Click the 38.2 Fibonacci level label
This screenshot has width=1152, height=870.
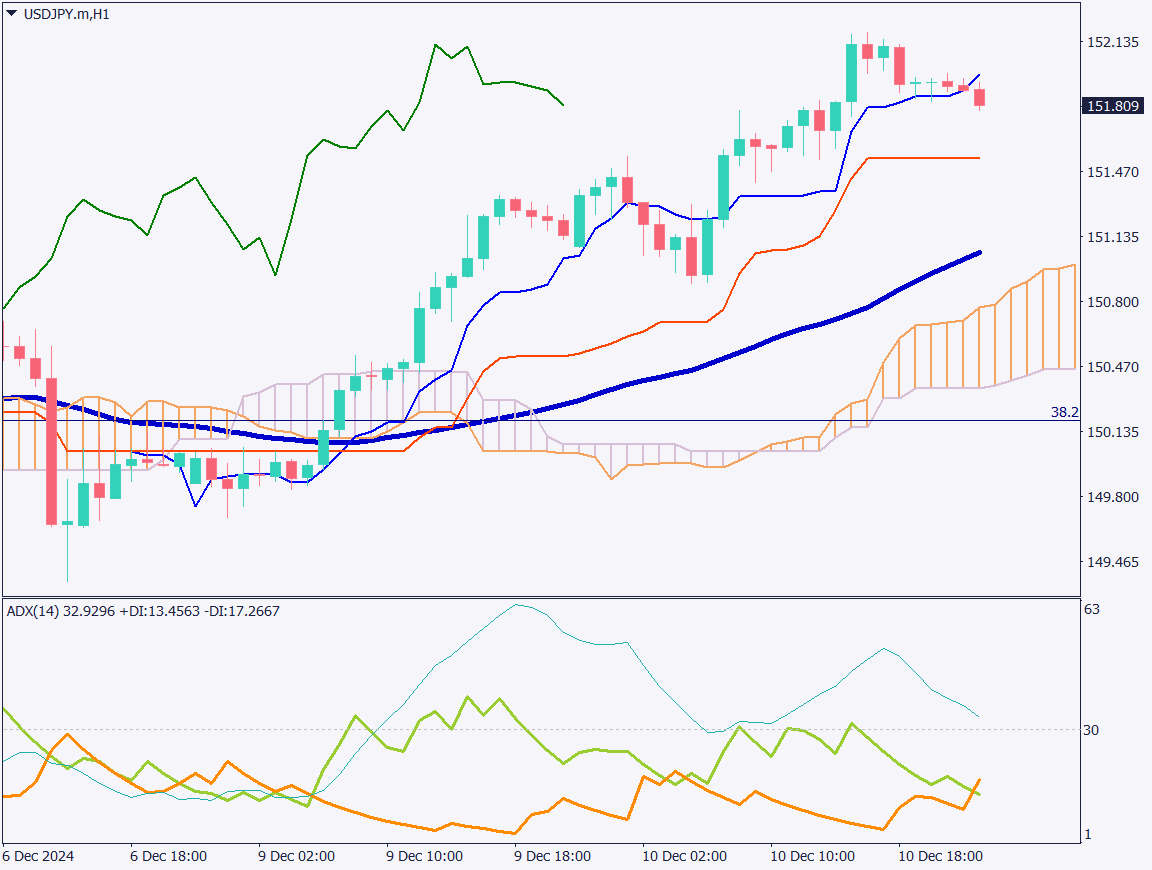point(1064,412)
